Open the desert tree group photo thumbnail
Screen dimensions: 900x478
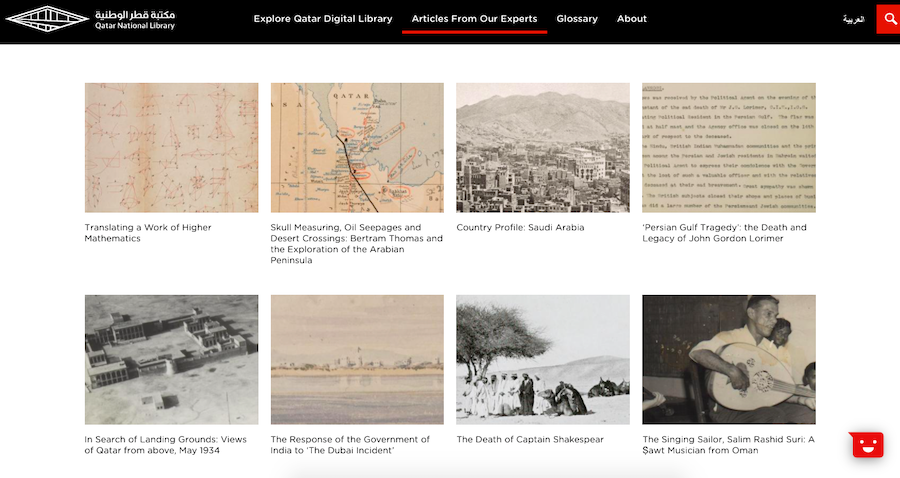[x=543, y=360]
